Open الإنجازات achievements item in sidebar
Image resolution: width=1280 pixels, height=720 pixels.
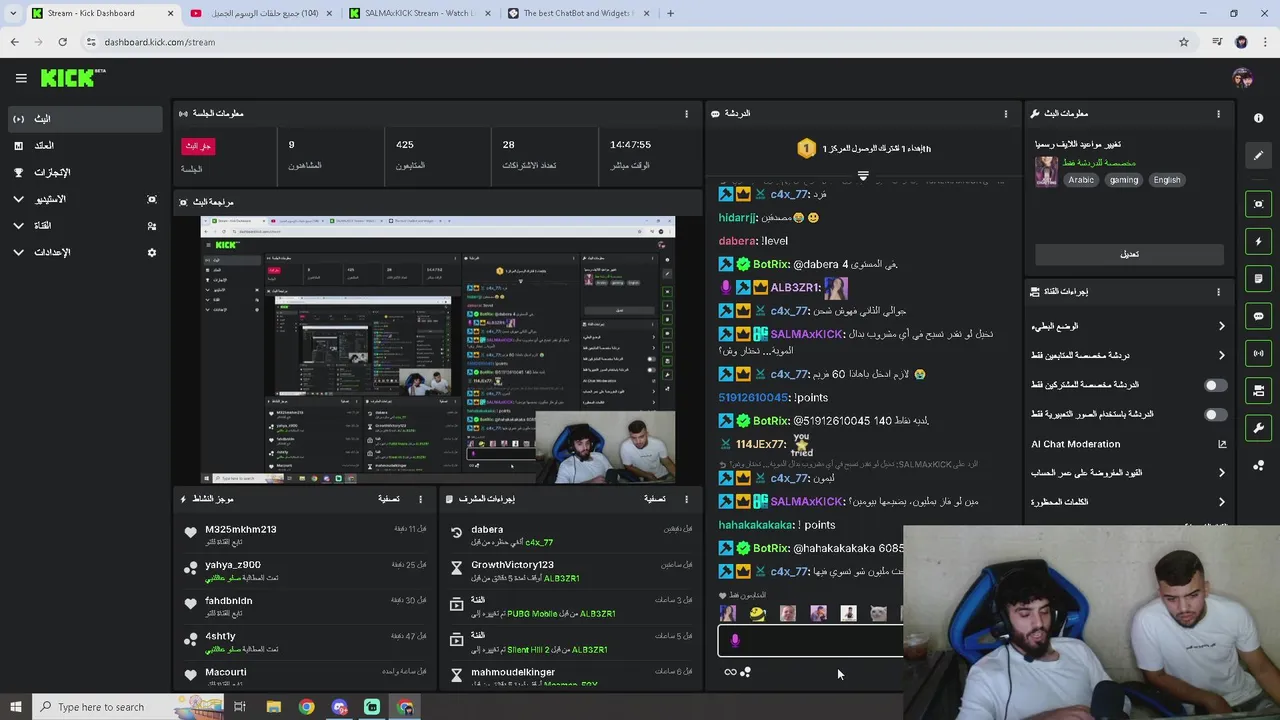(83, 172)
